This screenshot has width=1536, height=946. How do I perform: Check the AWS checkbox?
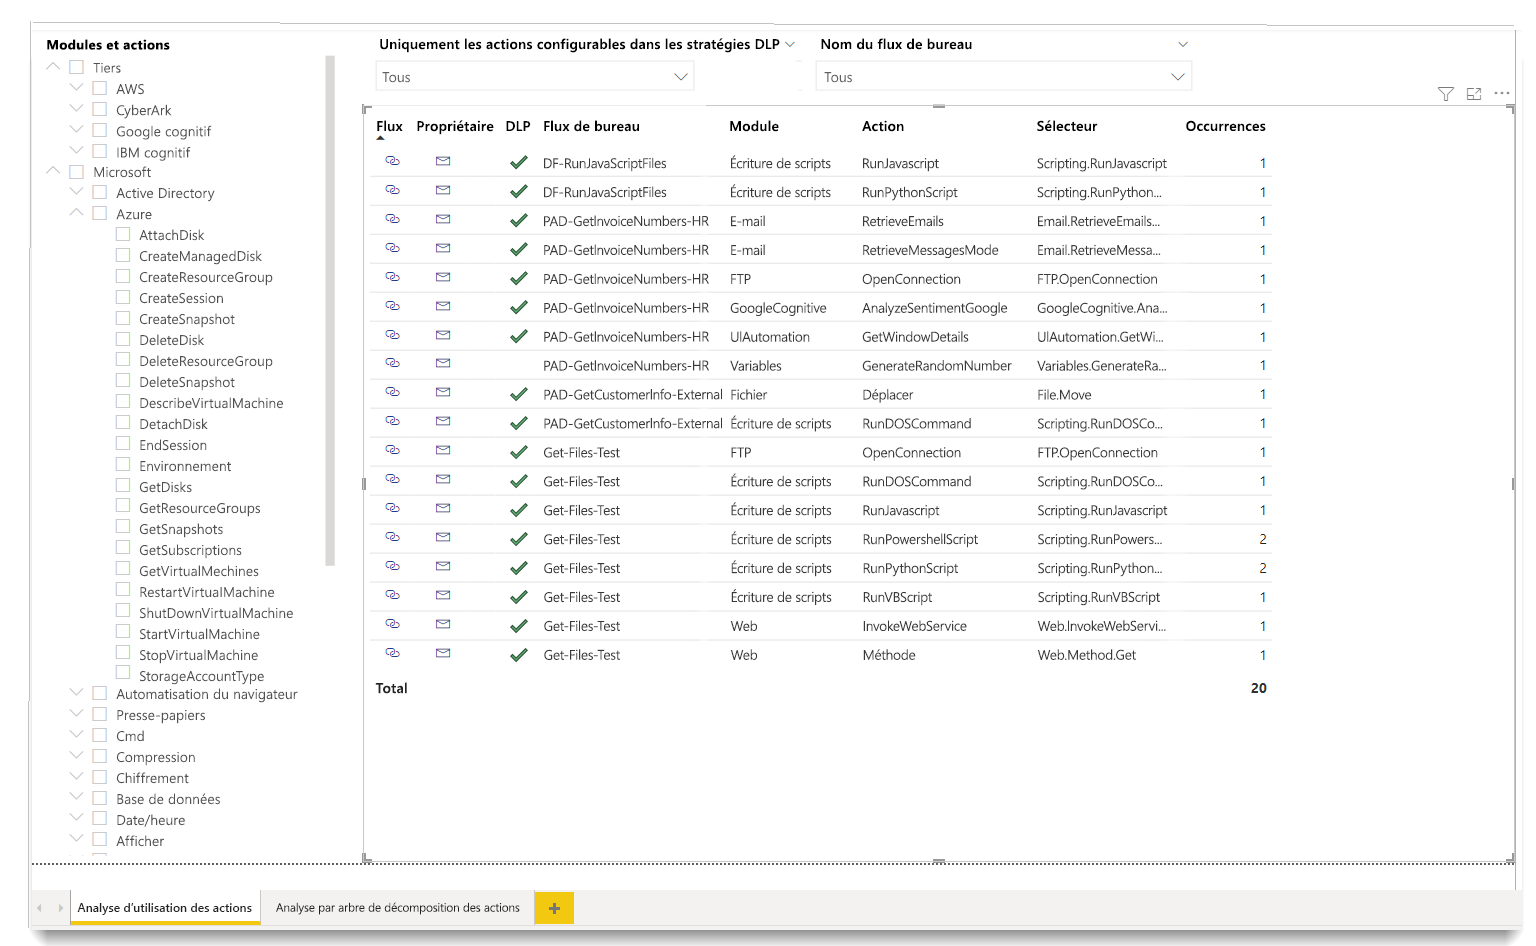(99, 88)
